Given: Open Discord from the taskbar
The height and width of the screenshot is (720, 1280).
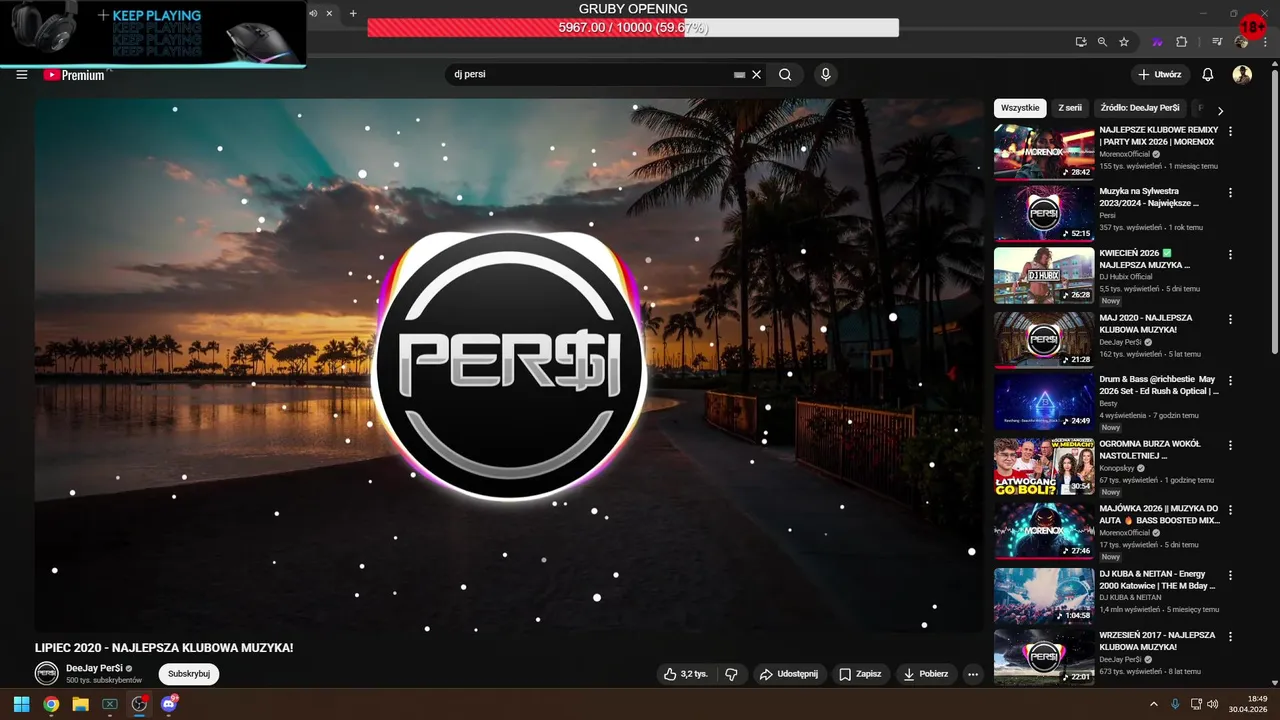Looking at the screenshot, I should pos(169,704).
